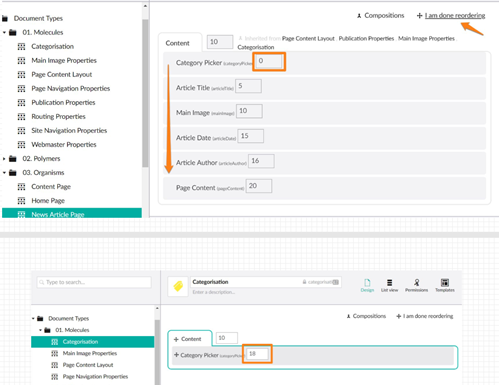Open the Permissions section
This screenshot has width=500, height=385.
(x=416, y=285)
